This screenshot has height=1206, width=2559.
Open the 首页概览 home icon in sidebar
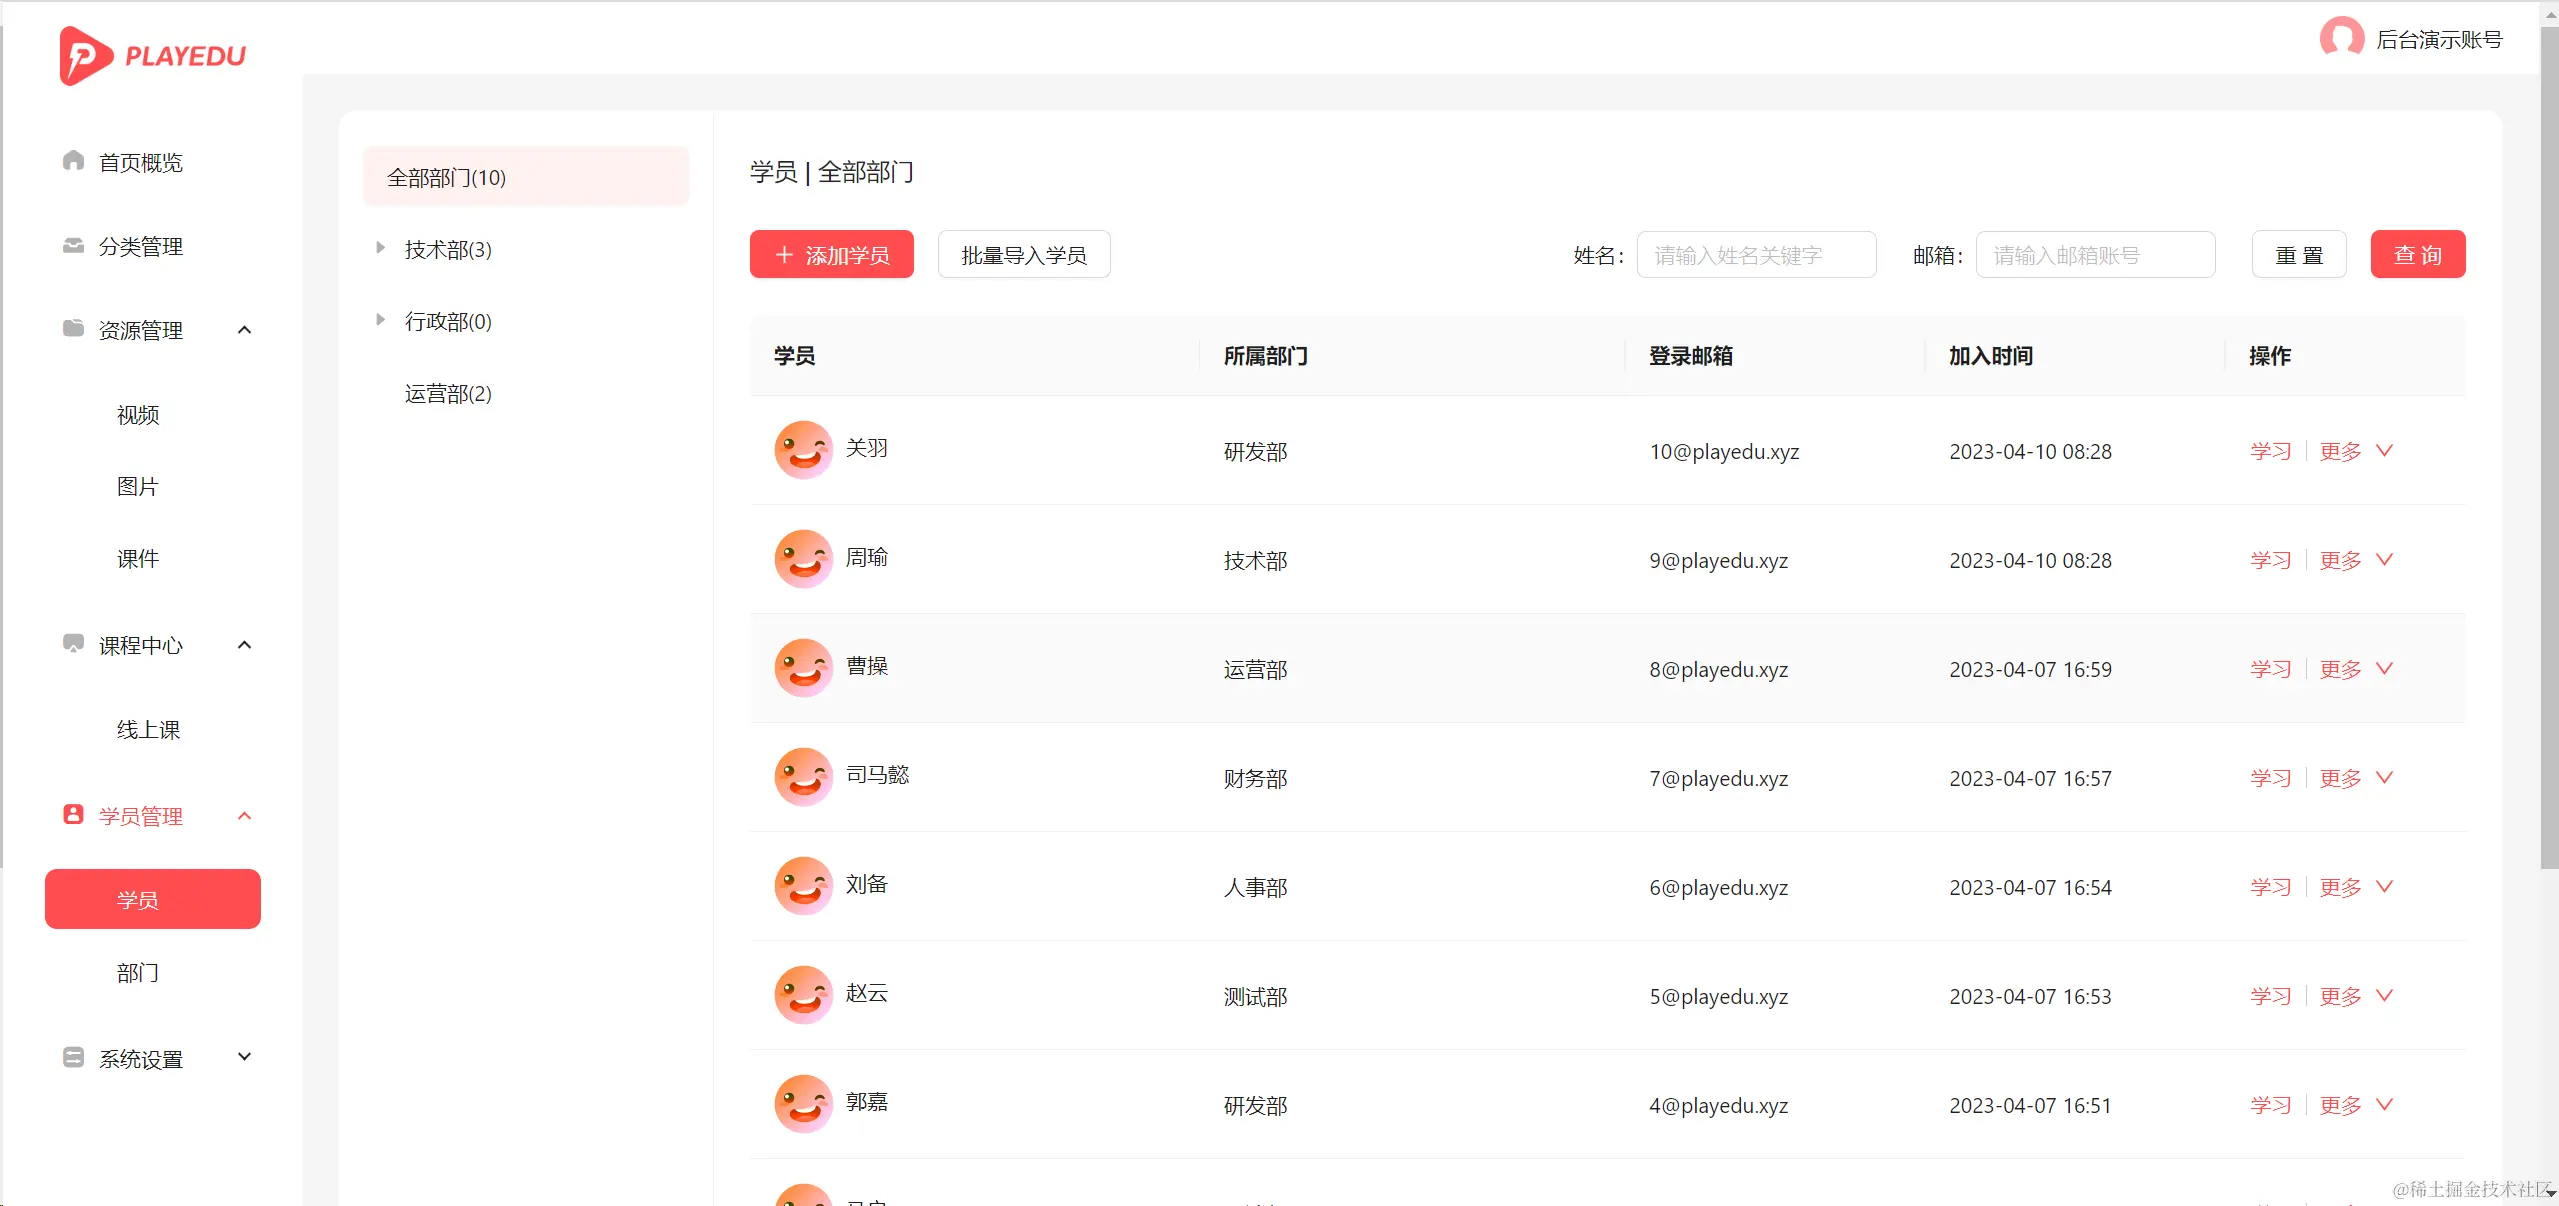[x=72, y=162]
